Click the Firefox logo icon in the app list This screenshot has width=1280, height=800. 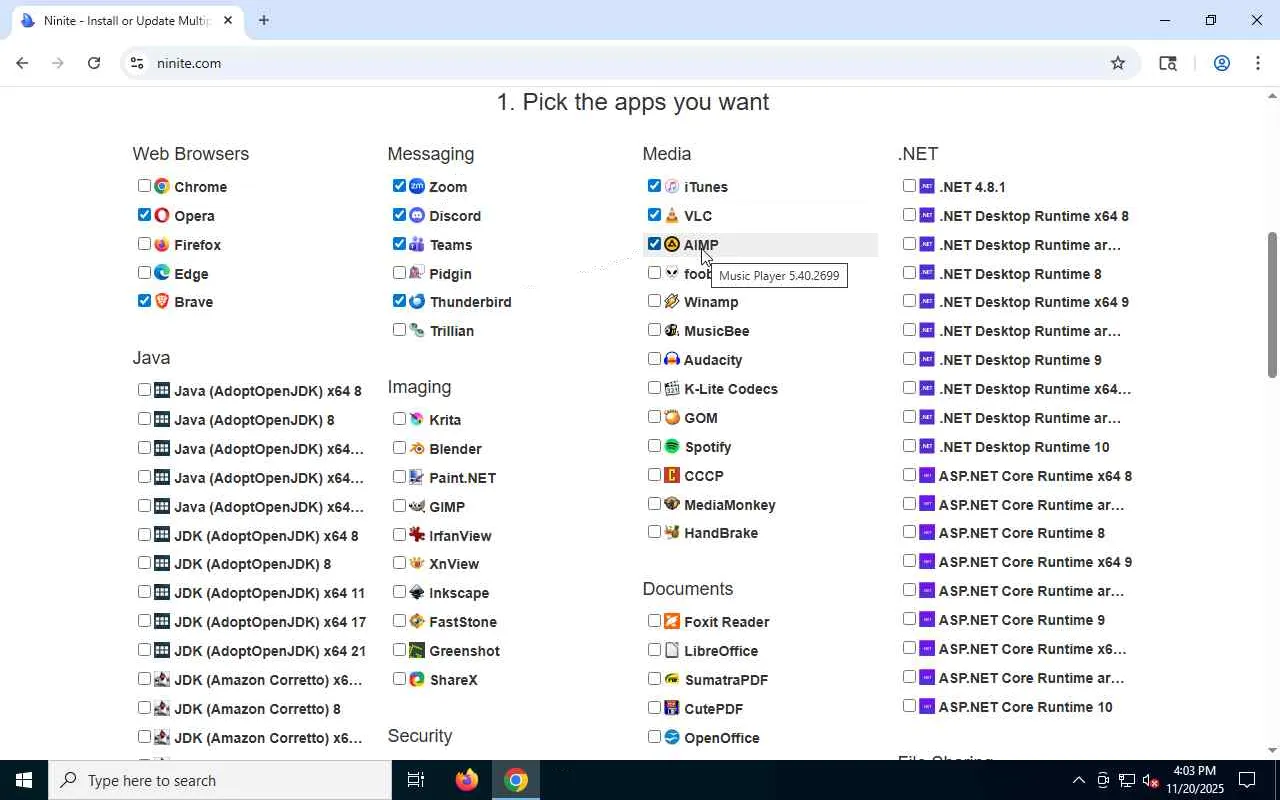point(162,244)
